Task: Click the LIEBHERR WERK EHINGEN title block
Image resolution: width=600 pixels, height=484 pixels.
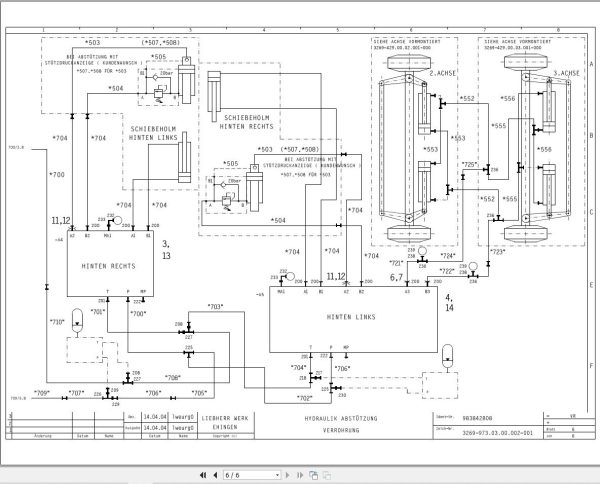Action: coord(225,423)
